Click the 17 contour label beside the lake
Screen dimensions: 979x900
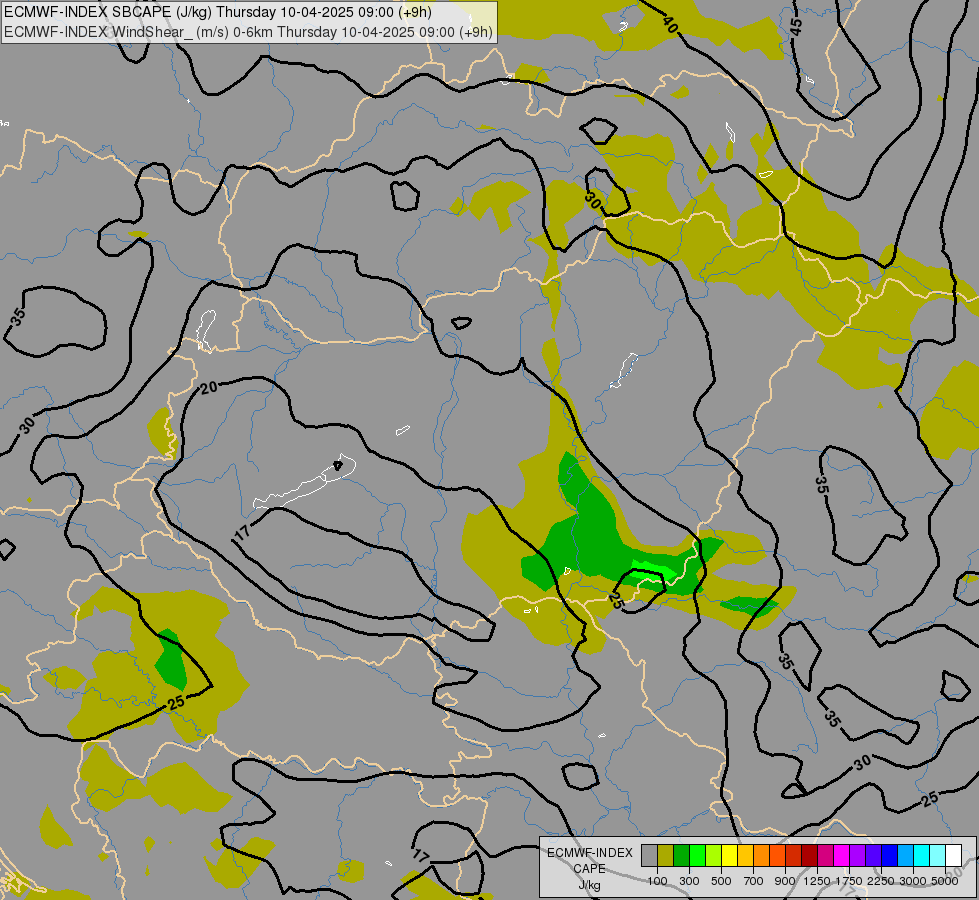[242, 533]
